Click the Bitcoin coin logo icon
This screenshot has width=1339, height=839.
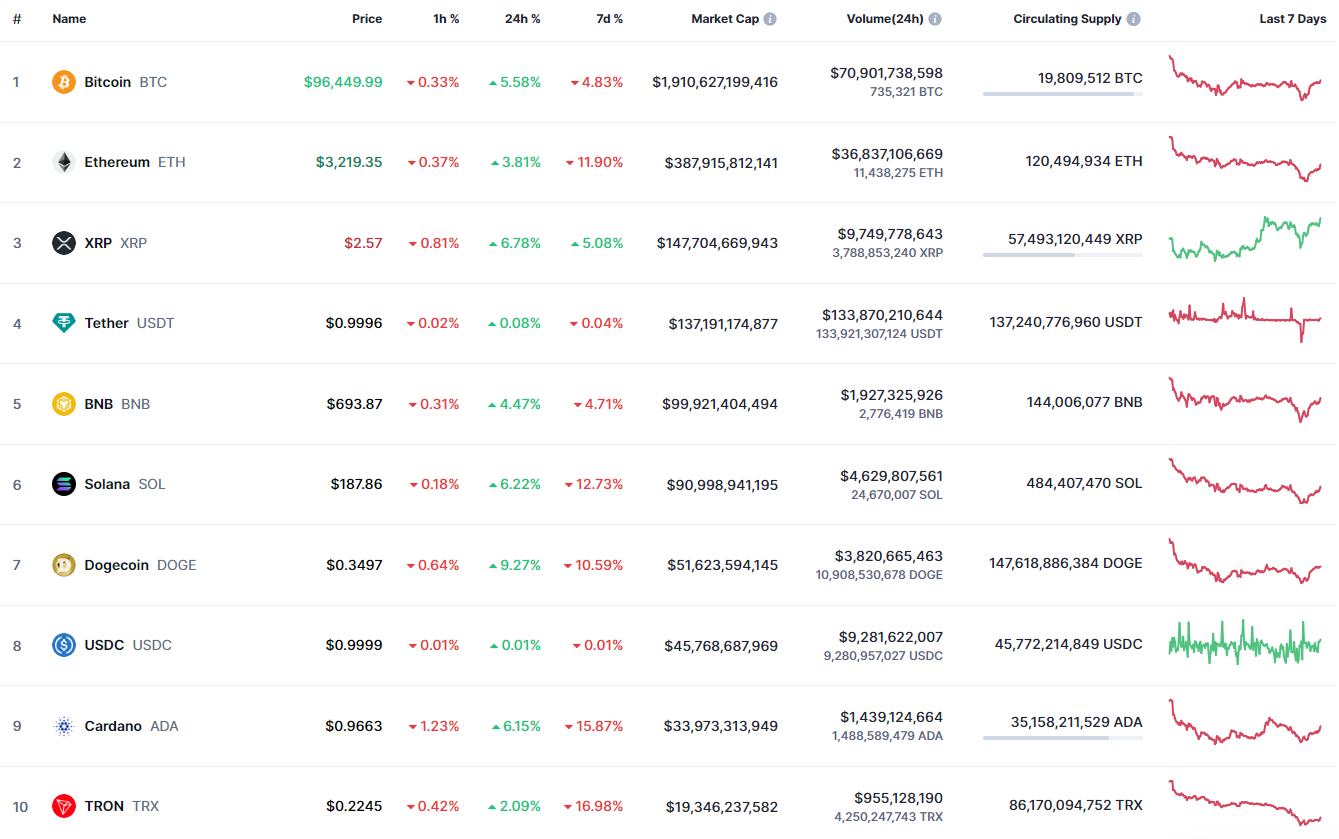(64, 82)
